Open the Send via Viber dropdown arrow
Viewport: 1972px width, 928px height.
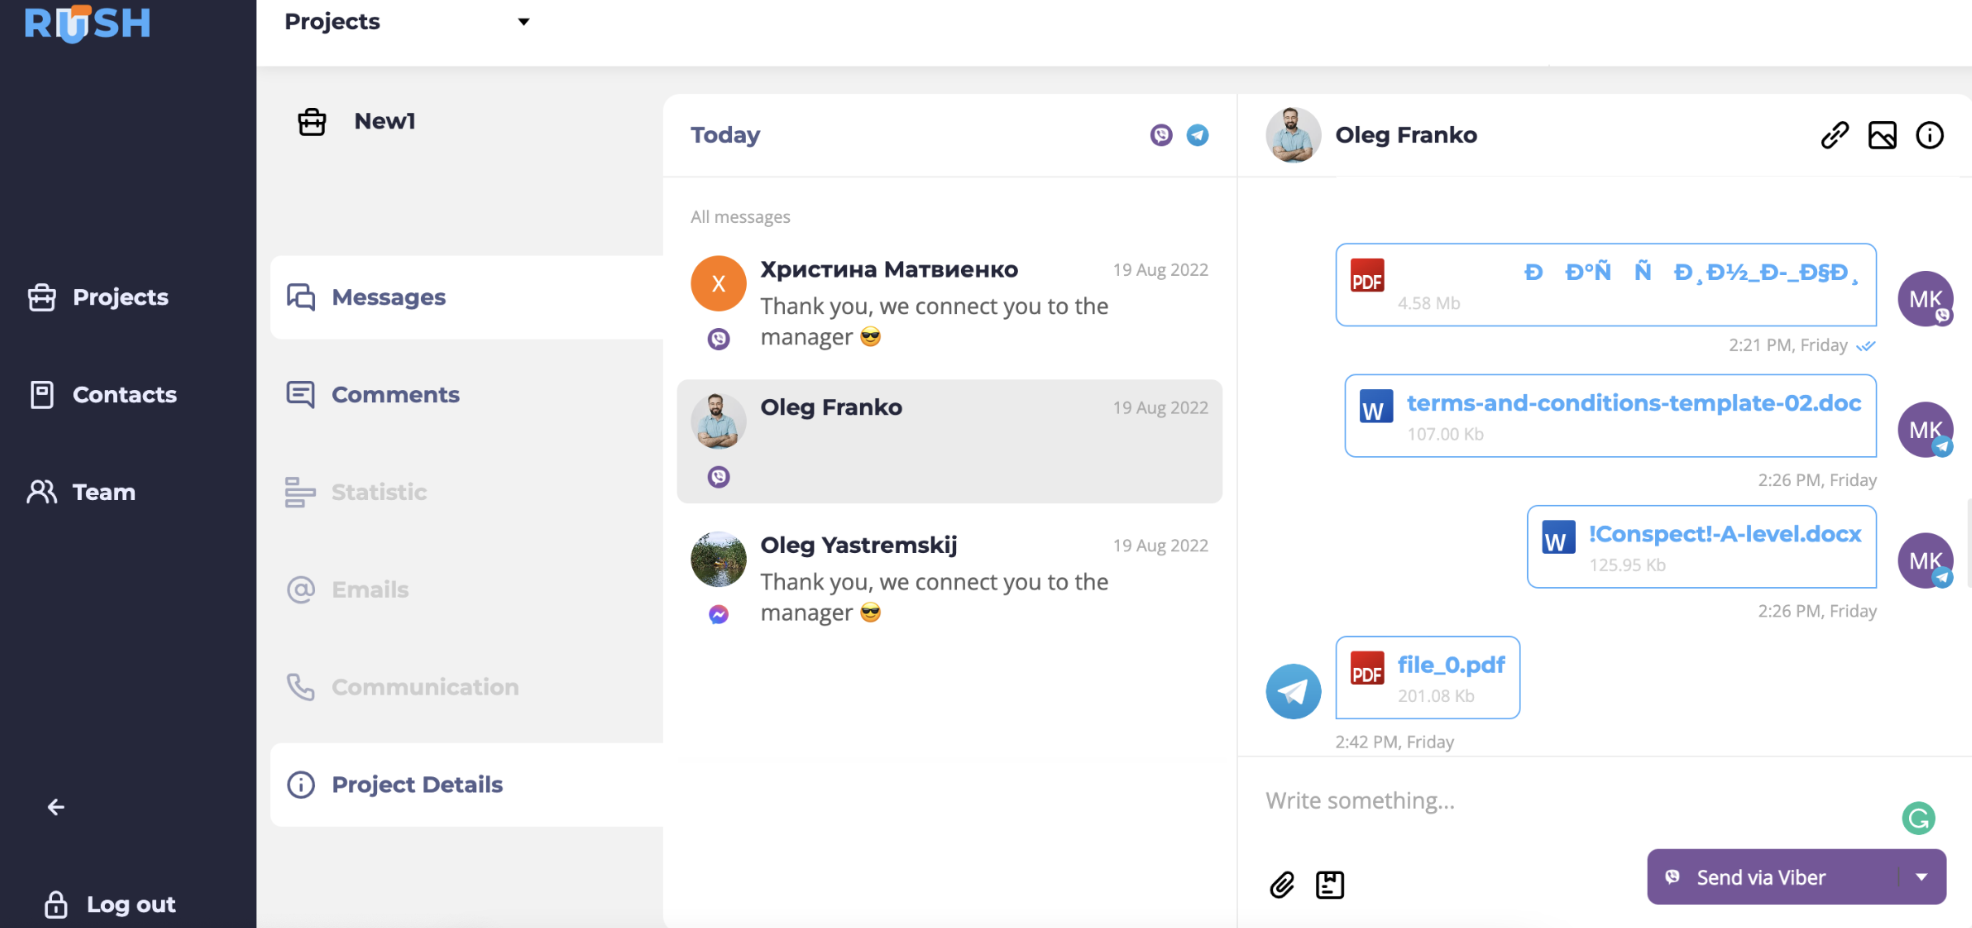click(x=1921, y=877)
